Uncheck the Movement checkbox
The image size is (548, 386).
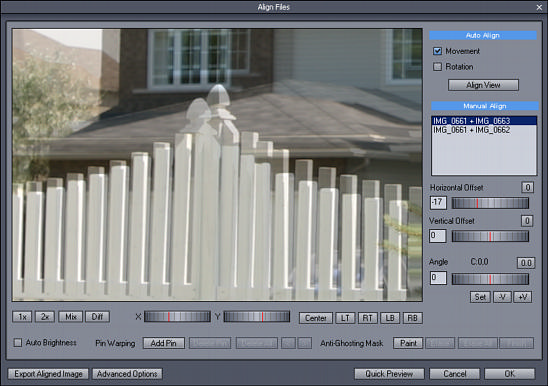[x=438, y=51]
